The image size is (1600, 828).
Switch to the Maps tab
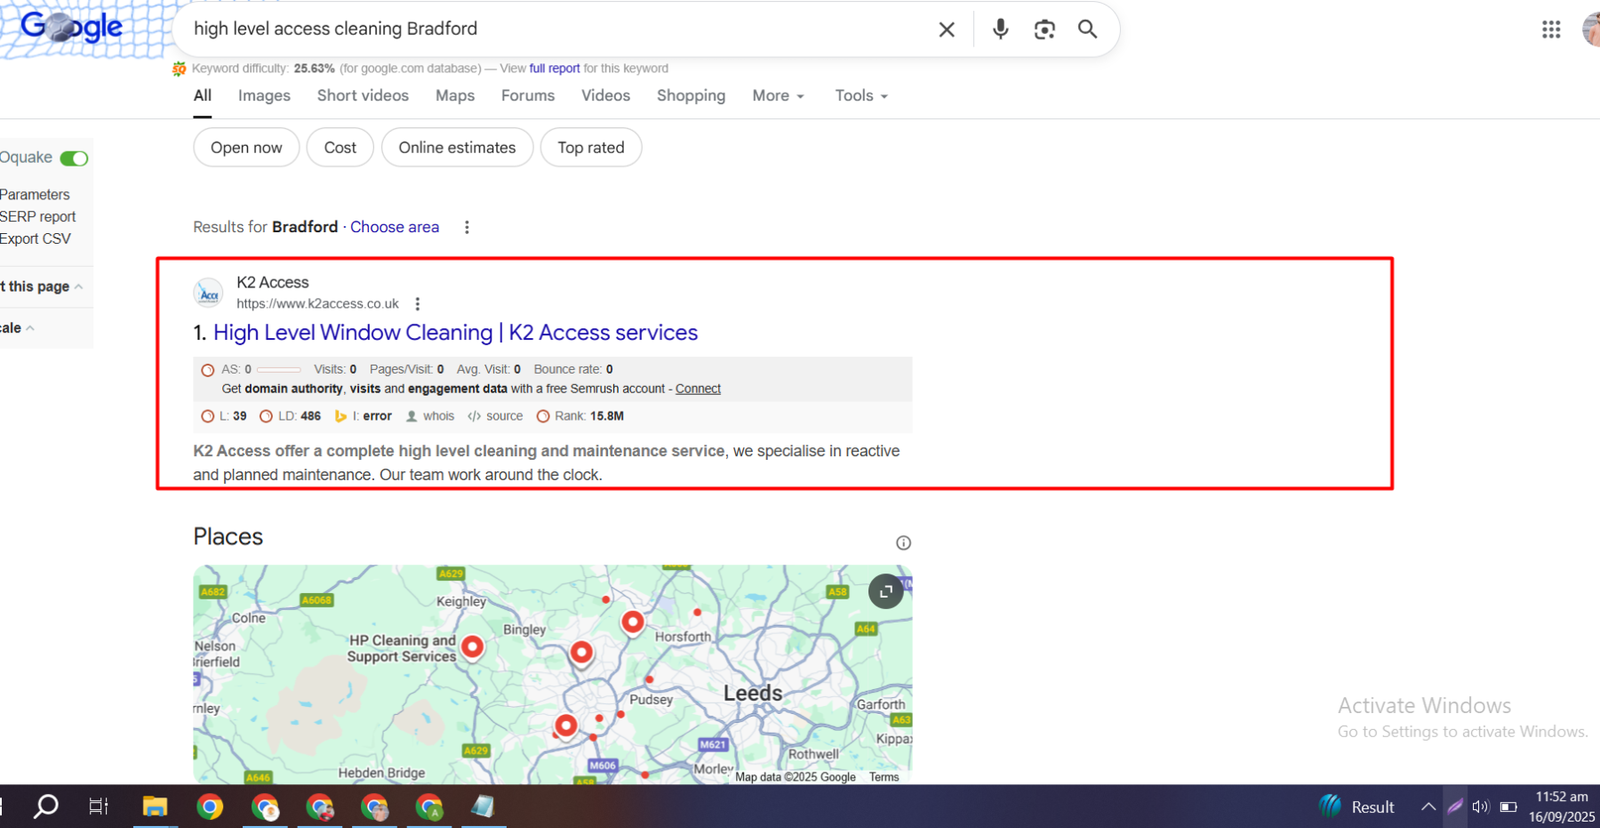[455, 96]
